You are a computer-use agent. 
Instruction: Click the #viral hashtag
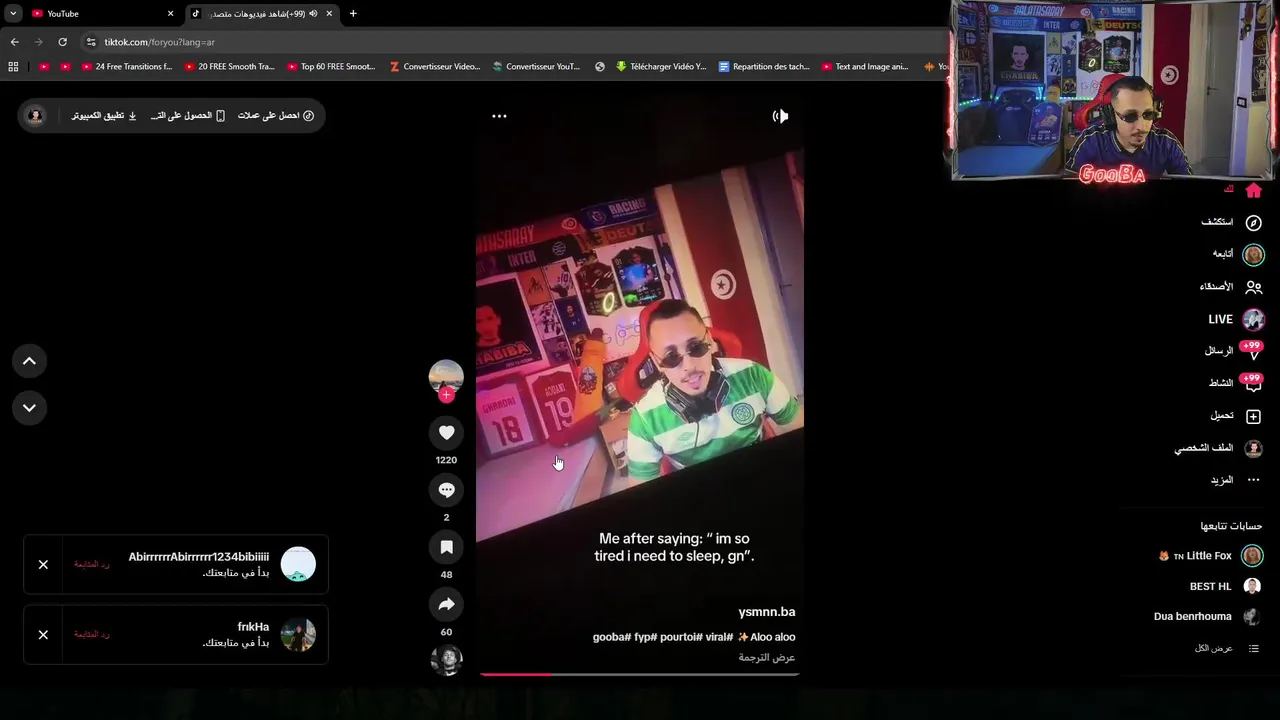718,637
